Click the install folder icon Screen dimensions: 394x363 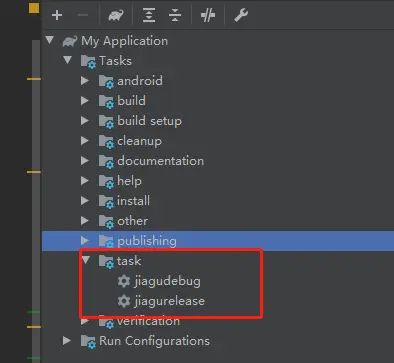click(x=106, y=202)
